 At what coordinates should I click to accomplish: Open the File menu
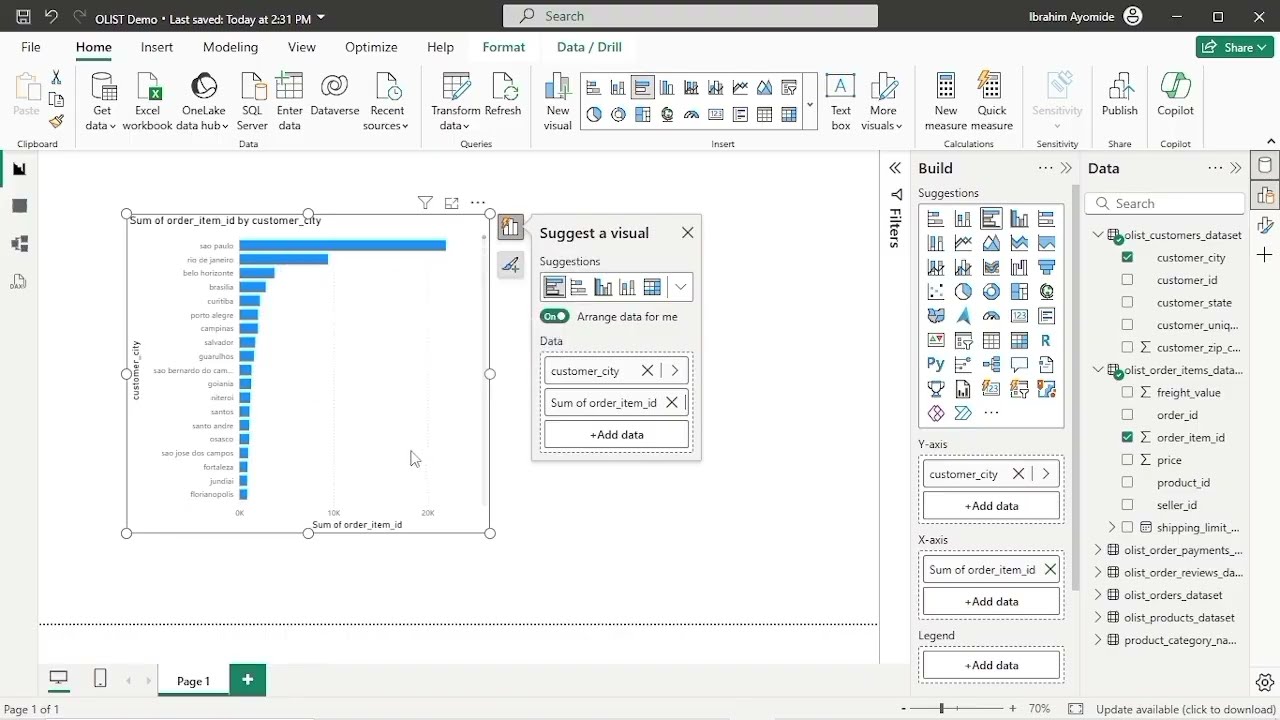[31, 47]
